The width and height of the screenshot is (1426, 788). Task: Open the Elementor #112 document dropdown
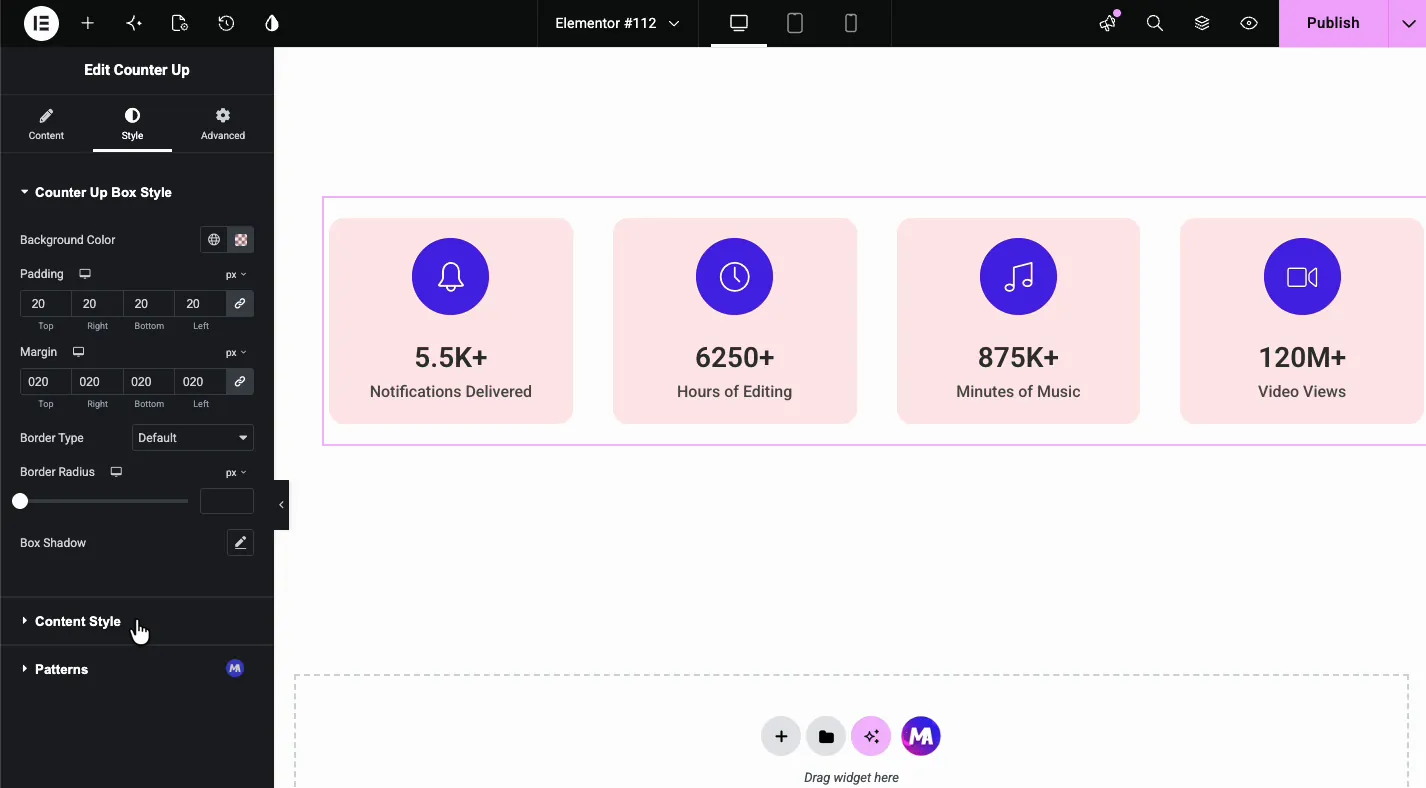[617, 23]
